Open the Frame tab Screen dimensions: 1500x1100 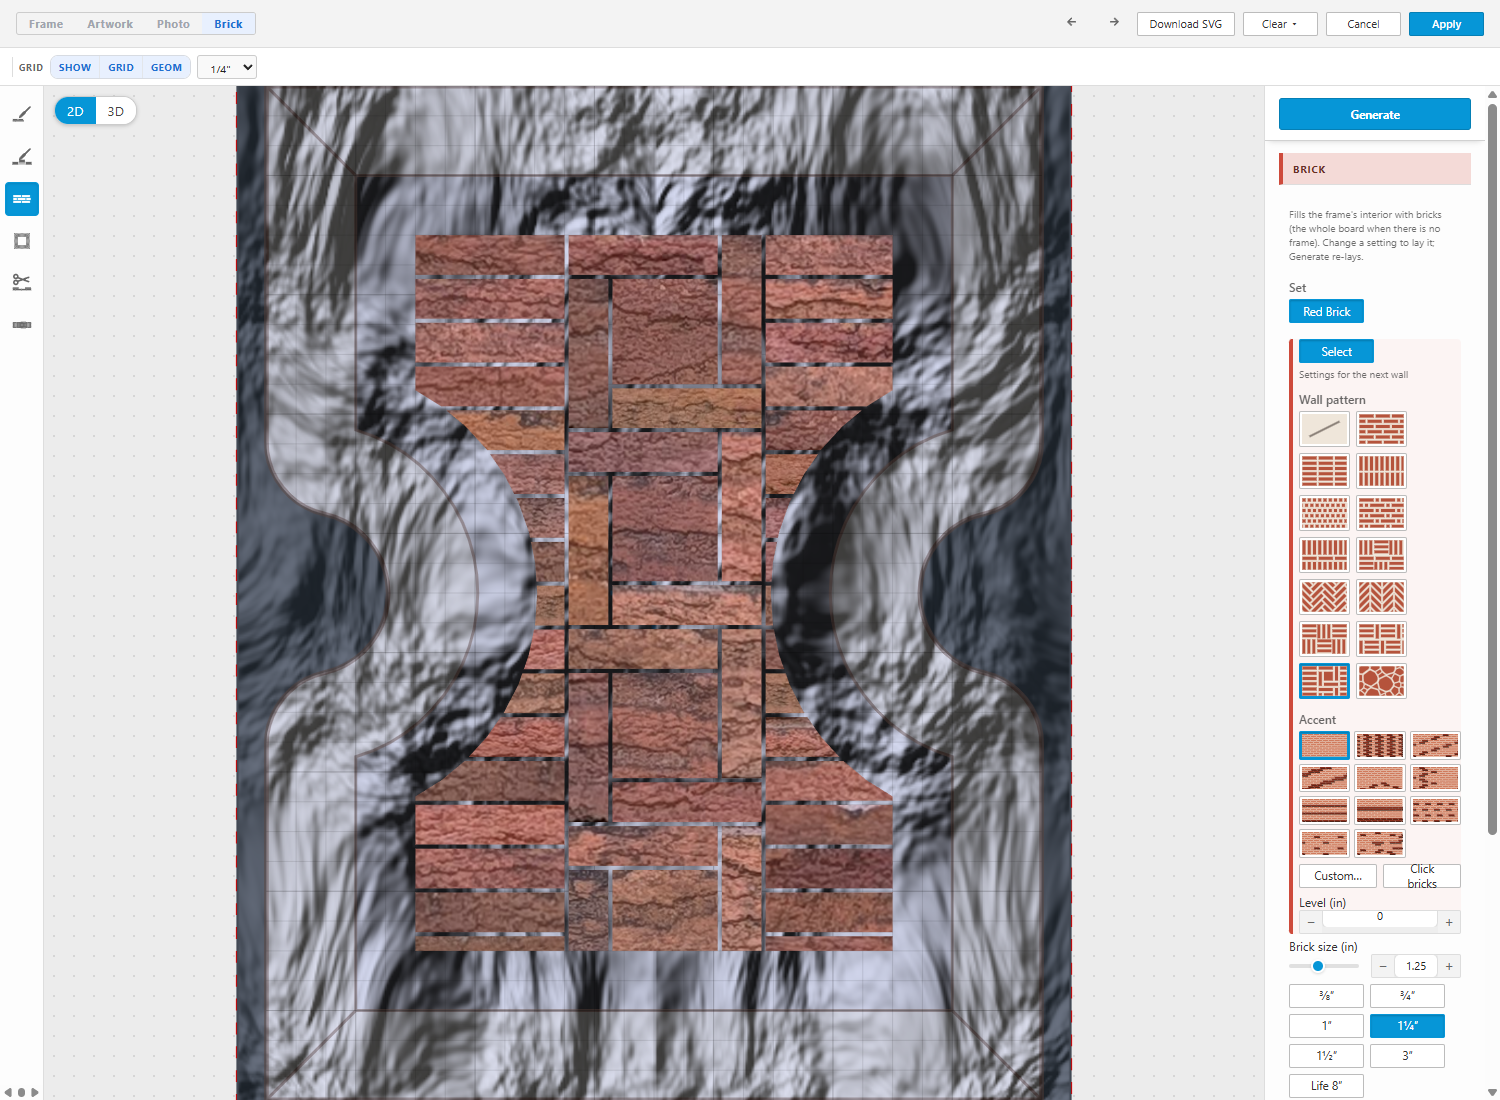pos(46,24)
